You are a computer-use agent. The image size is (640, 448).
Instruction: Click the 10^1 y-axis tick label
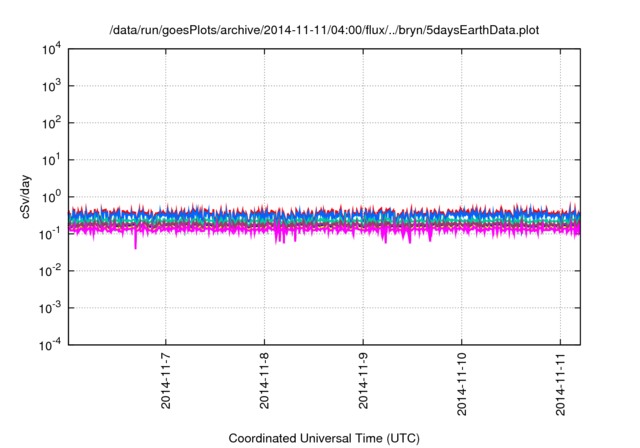51,160
